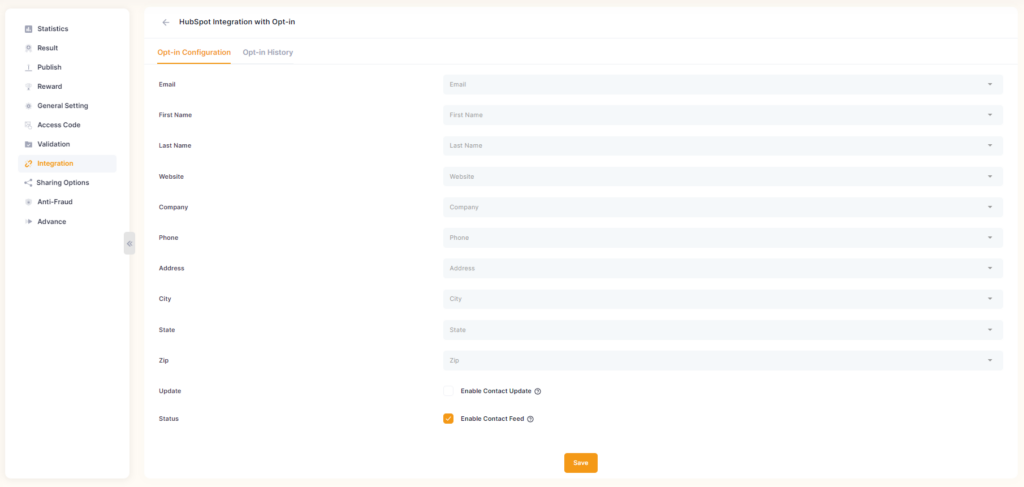Image resolution: width=1024 pixels, height=487 pixels.
Task: Click the HubSpot Integration with Opt-in title
Action: pyautogui.click(x=237, y=22)
